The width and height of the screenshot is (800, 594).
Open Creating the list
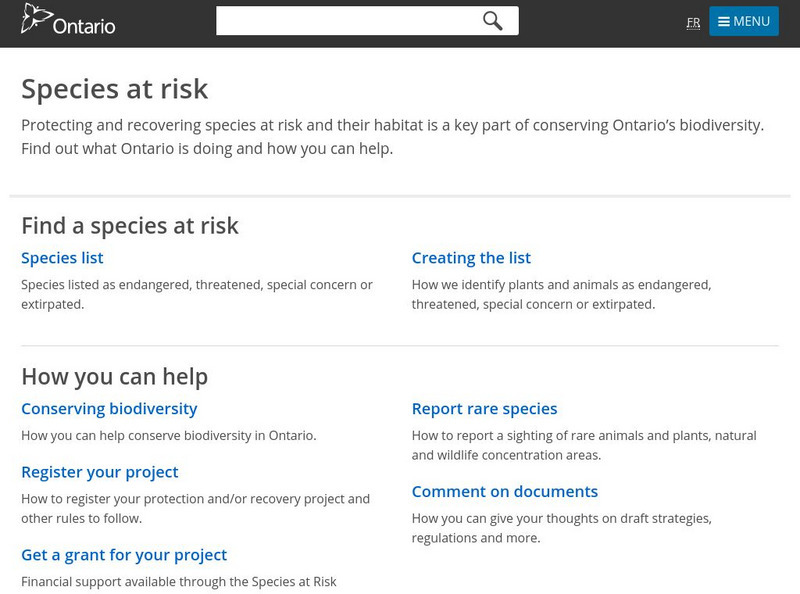pyautogui.click(x=474, y=257)
